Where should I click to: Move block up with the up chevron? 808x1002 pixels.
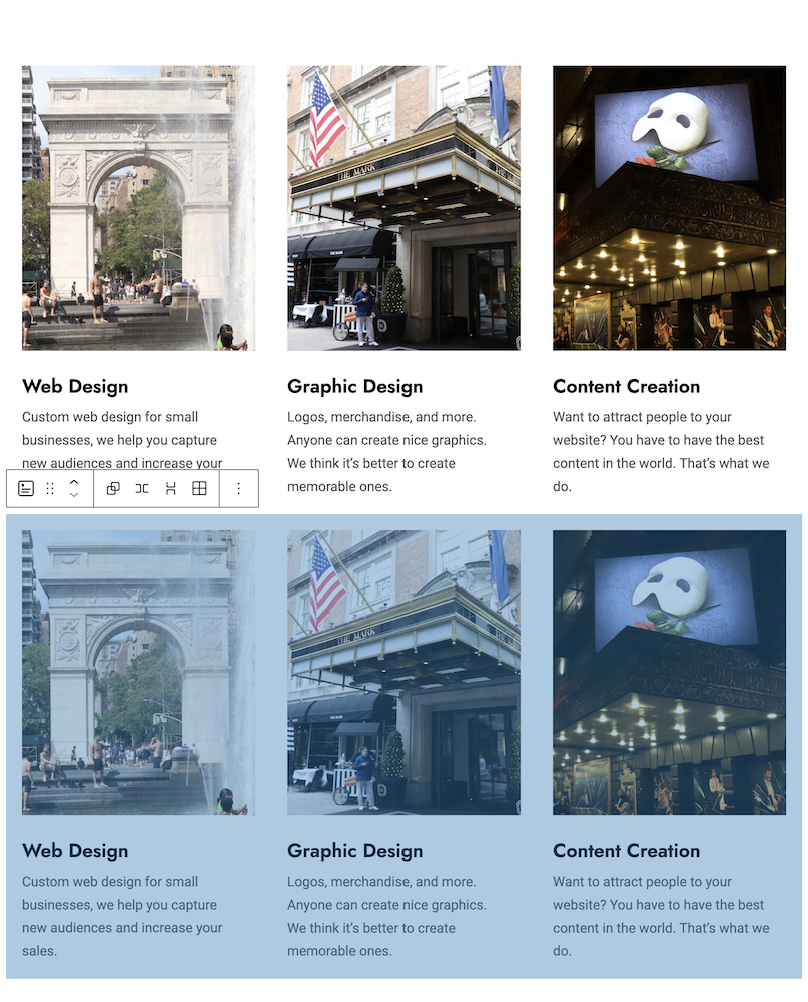coord(74,481)
